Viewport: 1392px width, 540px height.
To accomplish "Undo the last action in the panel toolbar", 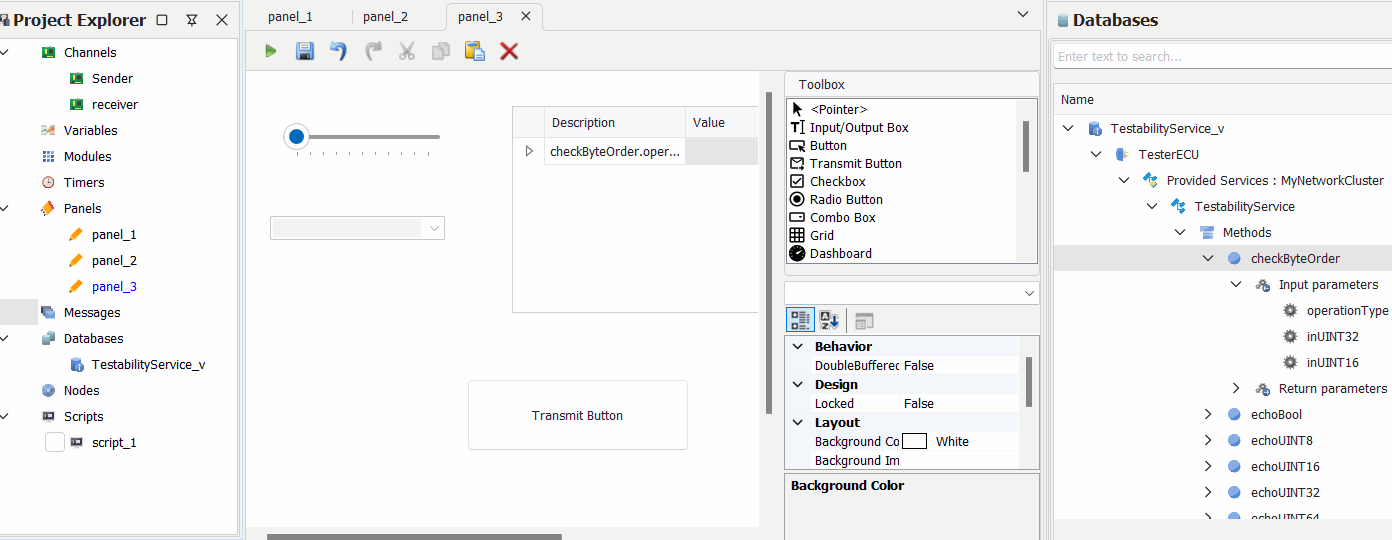I will click(x=339, y=51).
